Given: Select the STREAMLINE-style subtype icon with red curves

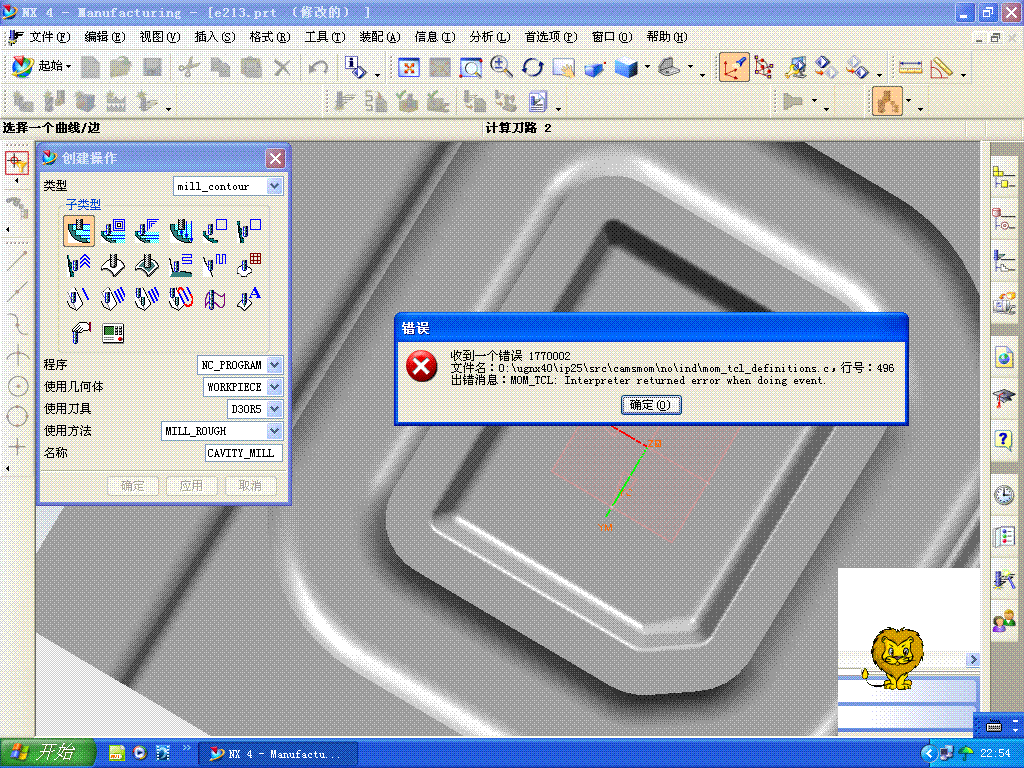Looking at the screenshot, I should click(181, 298).
